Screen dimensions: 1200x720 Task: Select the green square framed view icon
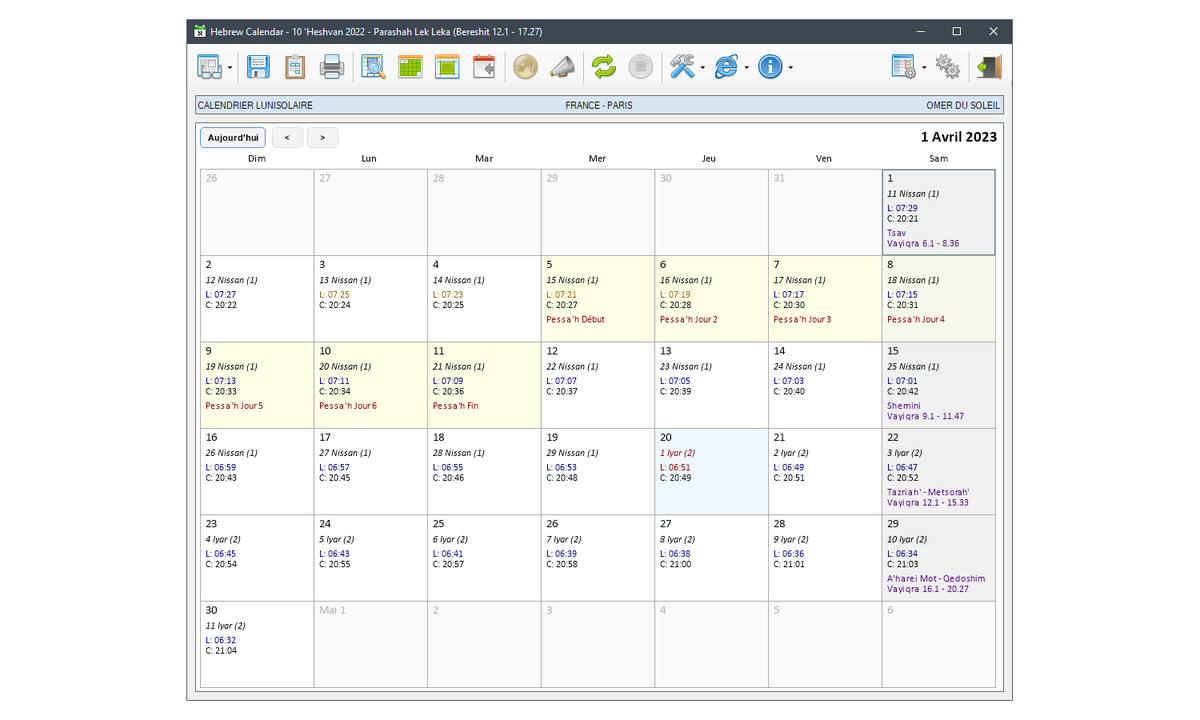(x=447, y=67)
